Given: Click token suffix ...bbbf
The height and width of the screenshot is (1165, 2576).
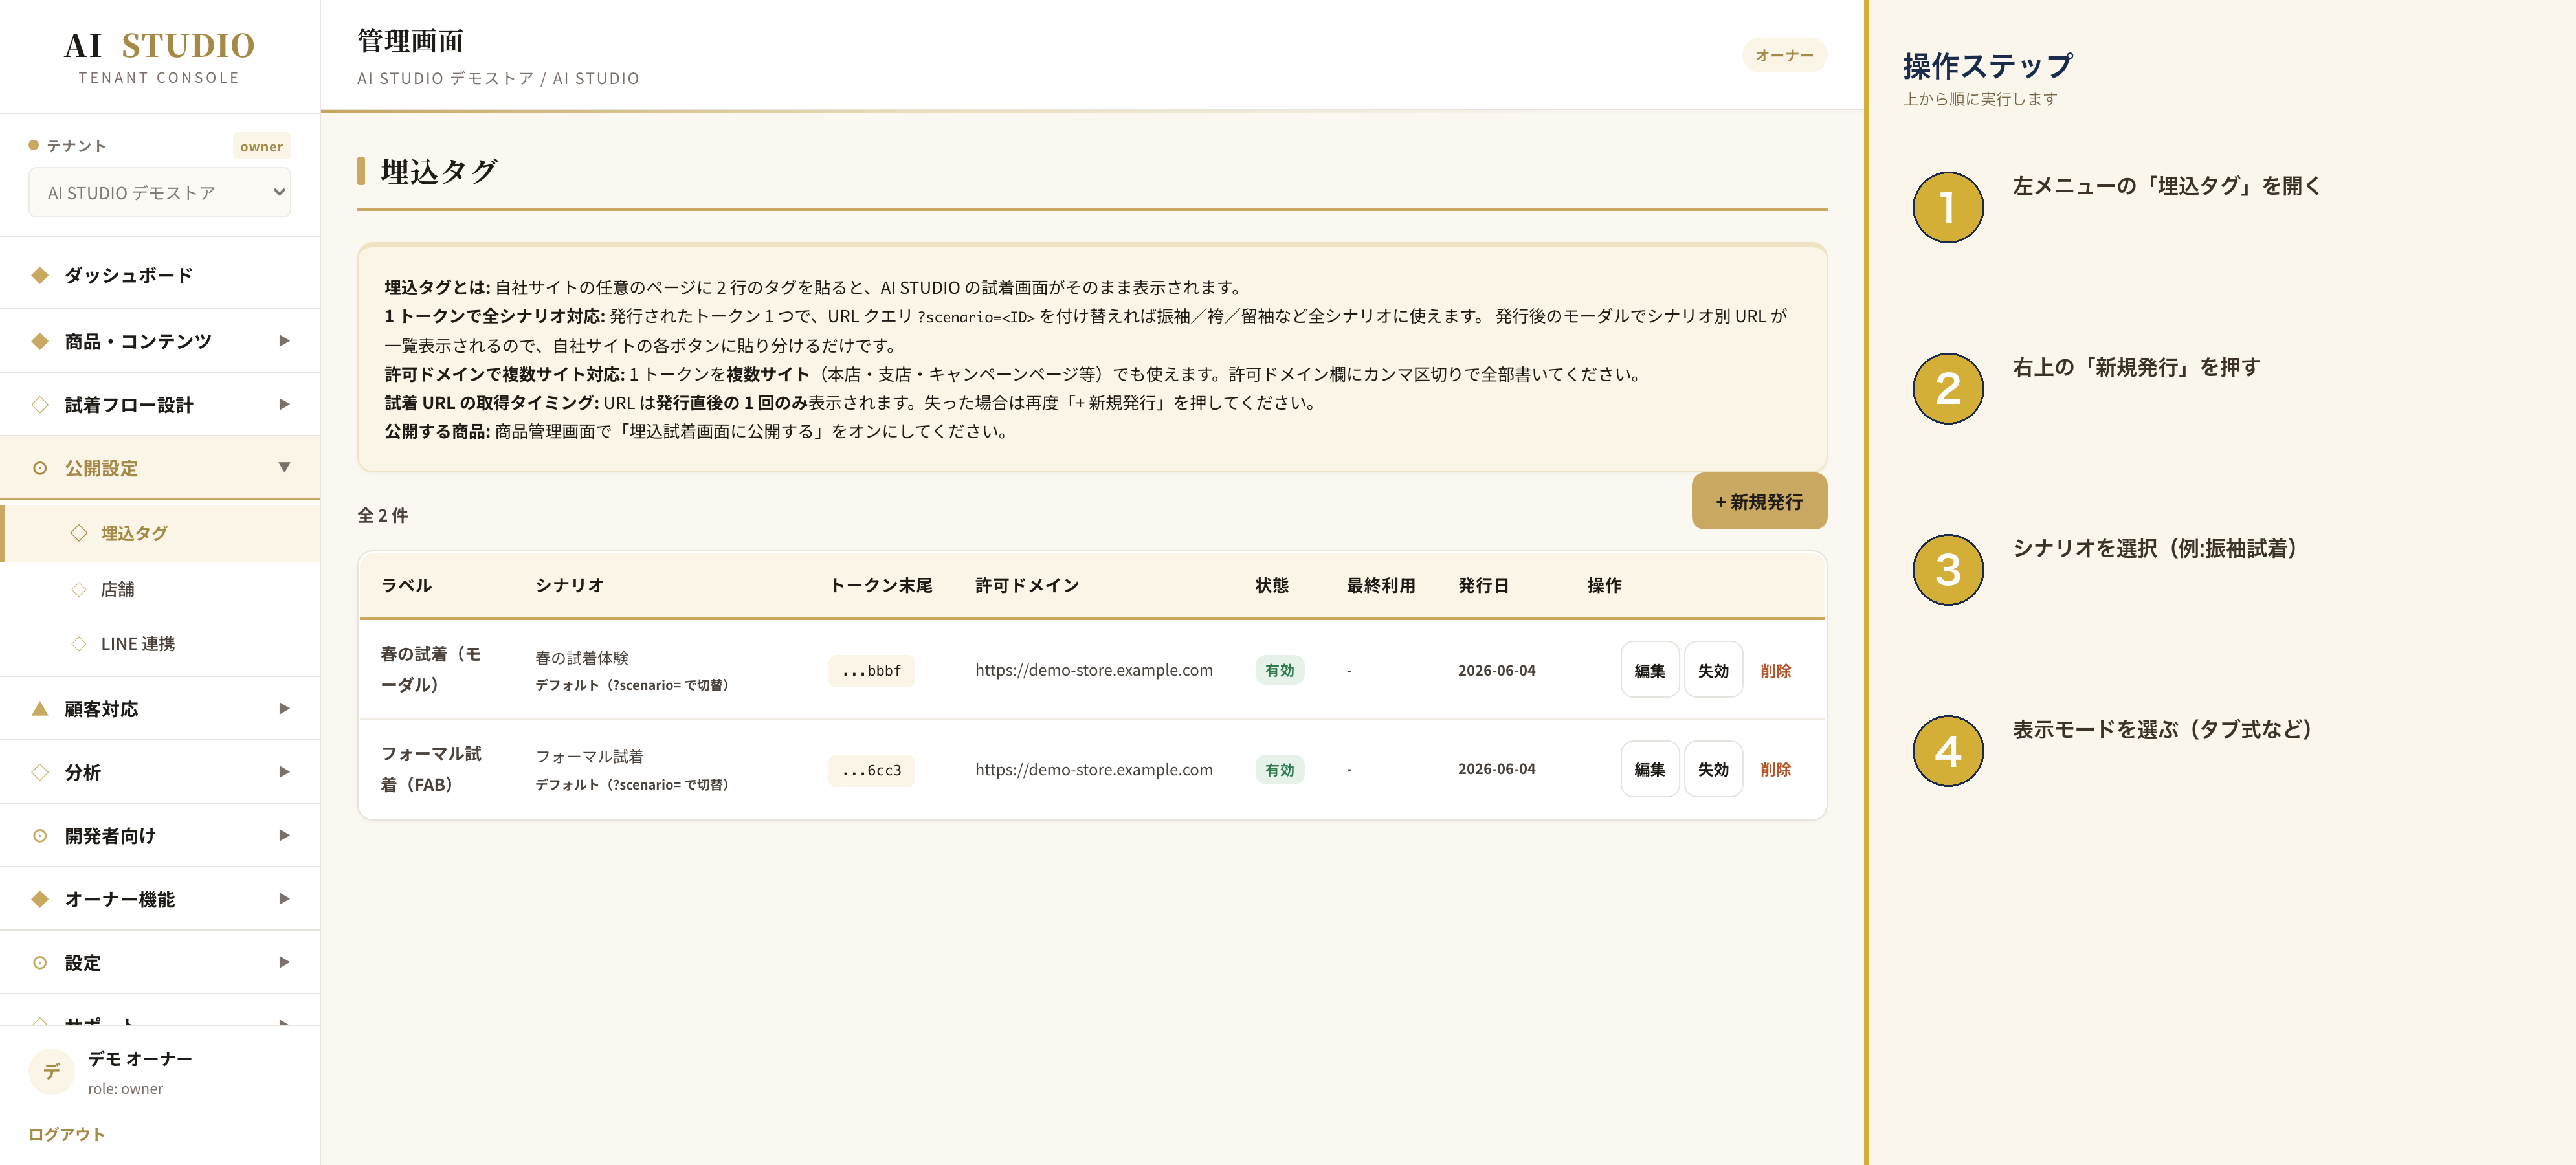Looking at the screenshot, I should 871,671.
